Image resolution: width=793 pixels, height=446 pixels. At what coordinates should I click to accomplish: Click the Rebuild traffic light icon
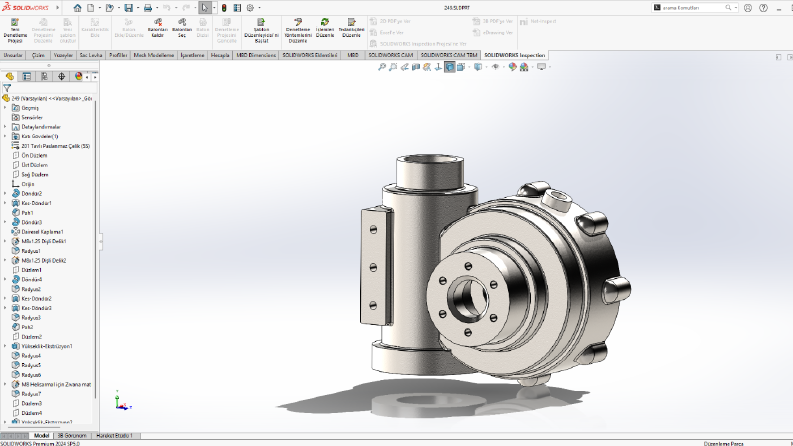coord(224,8)
